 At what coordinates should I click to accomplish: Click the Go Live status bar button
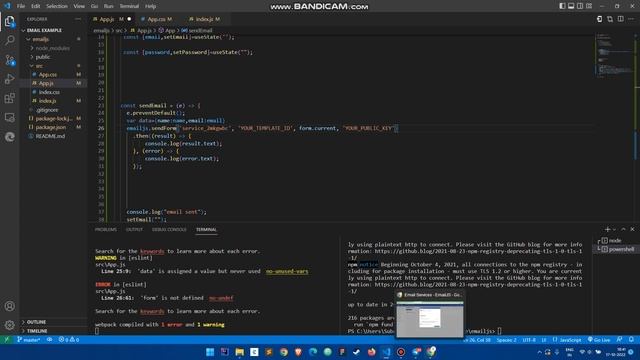pyautogui.click(x=599, y=340)
